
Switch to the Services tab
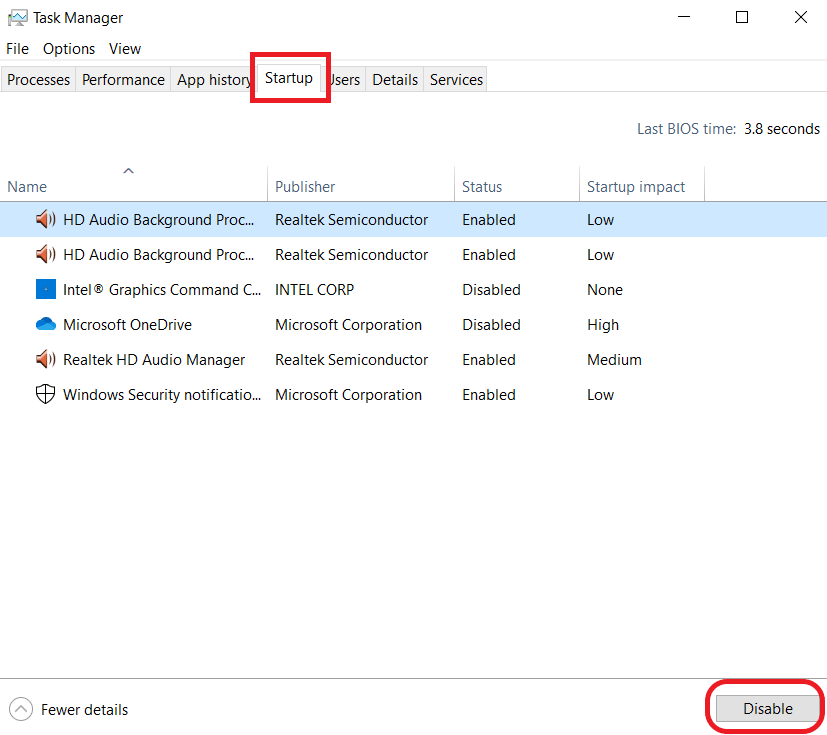pyautogui.click(x=456, y=80)
